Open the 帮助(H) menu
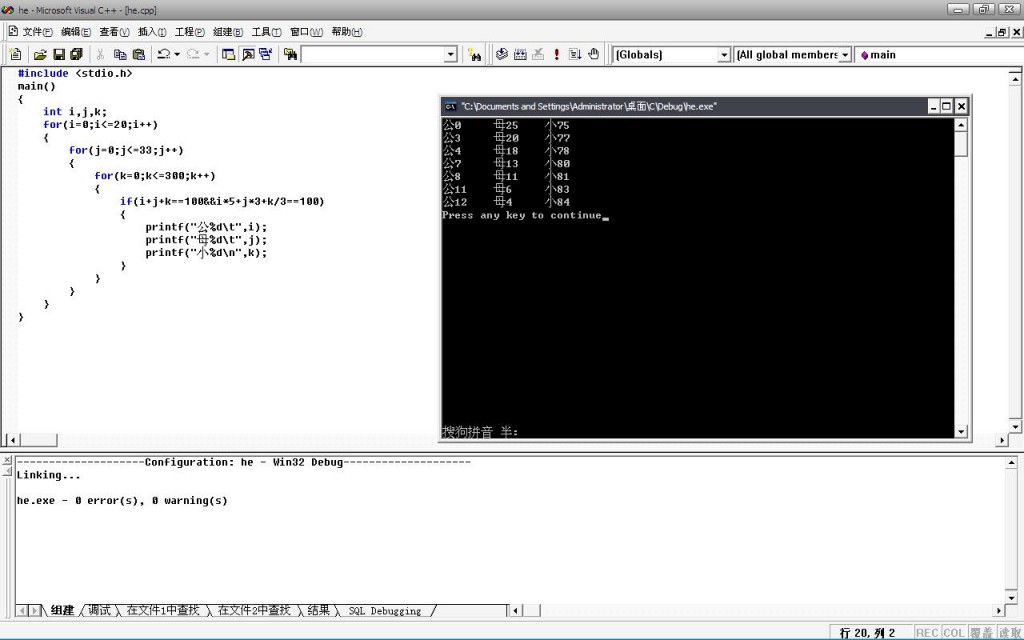Image resolution: width=1024 pixels, height=640 pixels. (x=347, y=32)
